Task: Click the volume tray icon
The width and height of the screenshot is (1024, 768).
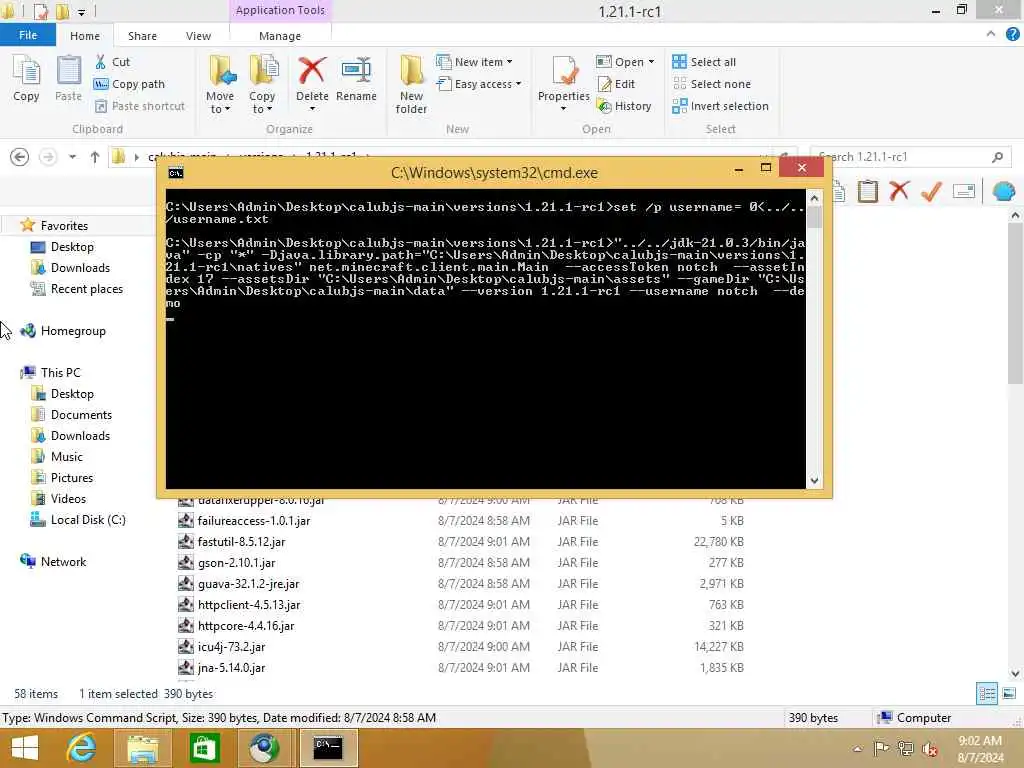Action: coord(929,748)
